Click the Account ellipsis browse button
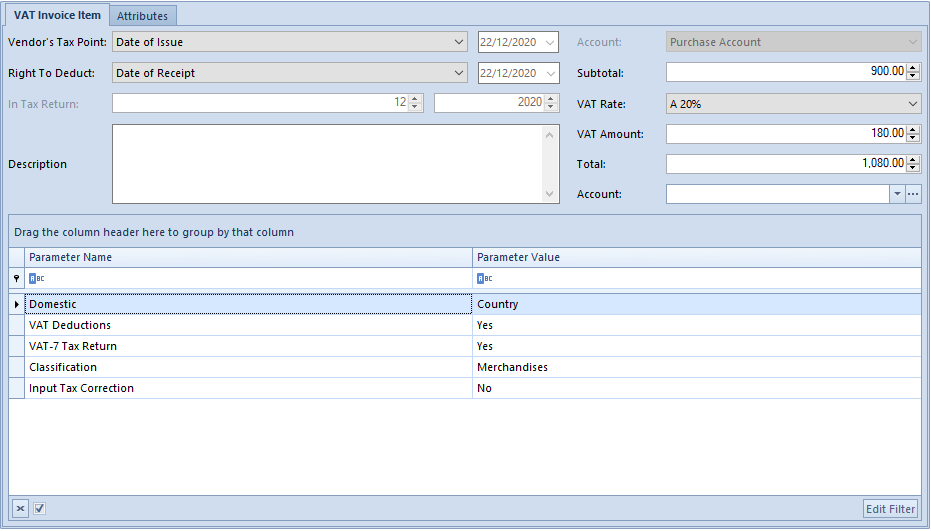 coord(913,194)
